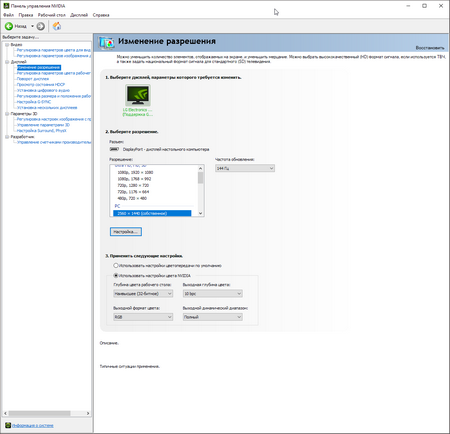Click the system information icon at bottom left
This screenshot has width=450, height=434.
click(x=8, y=425)
